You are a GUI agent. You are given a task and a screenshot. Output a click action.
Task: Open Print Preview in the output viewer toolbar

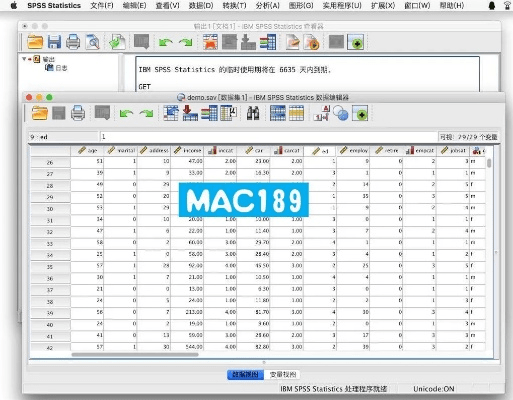click(x=92, y=42)
